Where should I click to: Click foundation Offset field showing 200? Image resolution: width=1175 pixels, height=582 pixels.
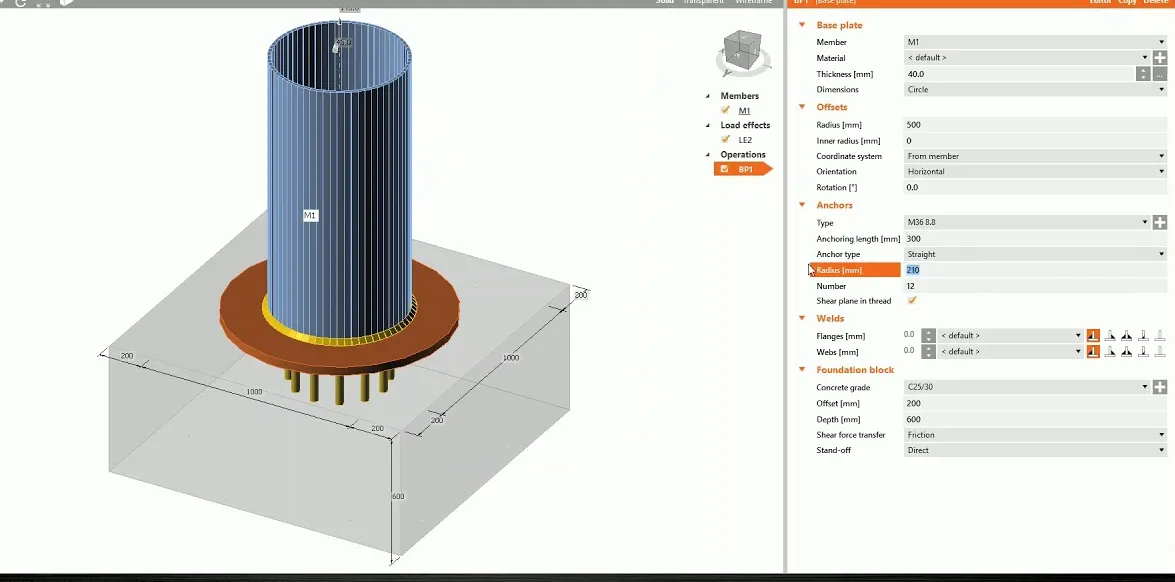(x=1035, y=404)
